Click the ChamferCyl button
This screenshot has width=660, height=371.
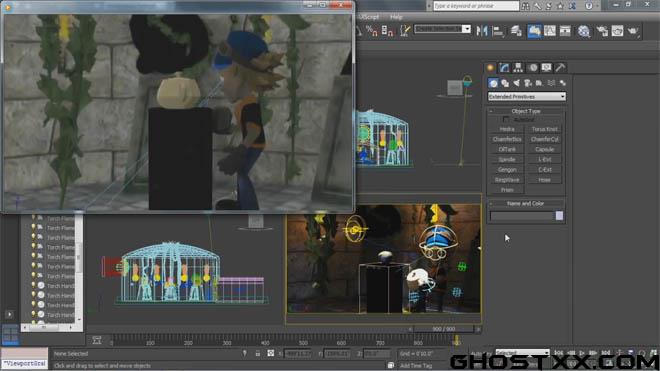pos(545,139)
